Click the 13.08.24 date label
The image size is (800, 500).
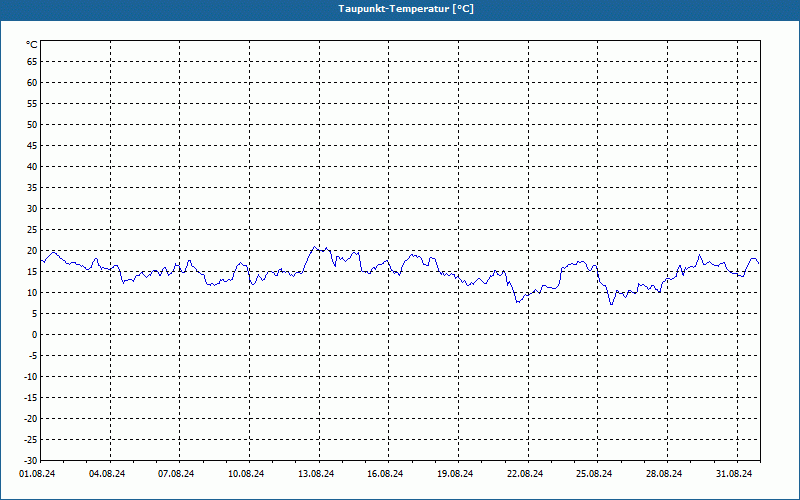coord(316,474)
